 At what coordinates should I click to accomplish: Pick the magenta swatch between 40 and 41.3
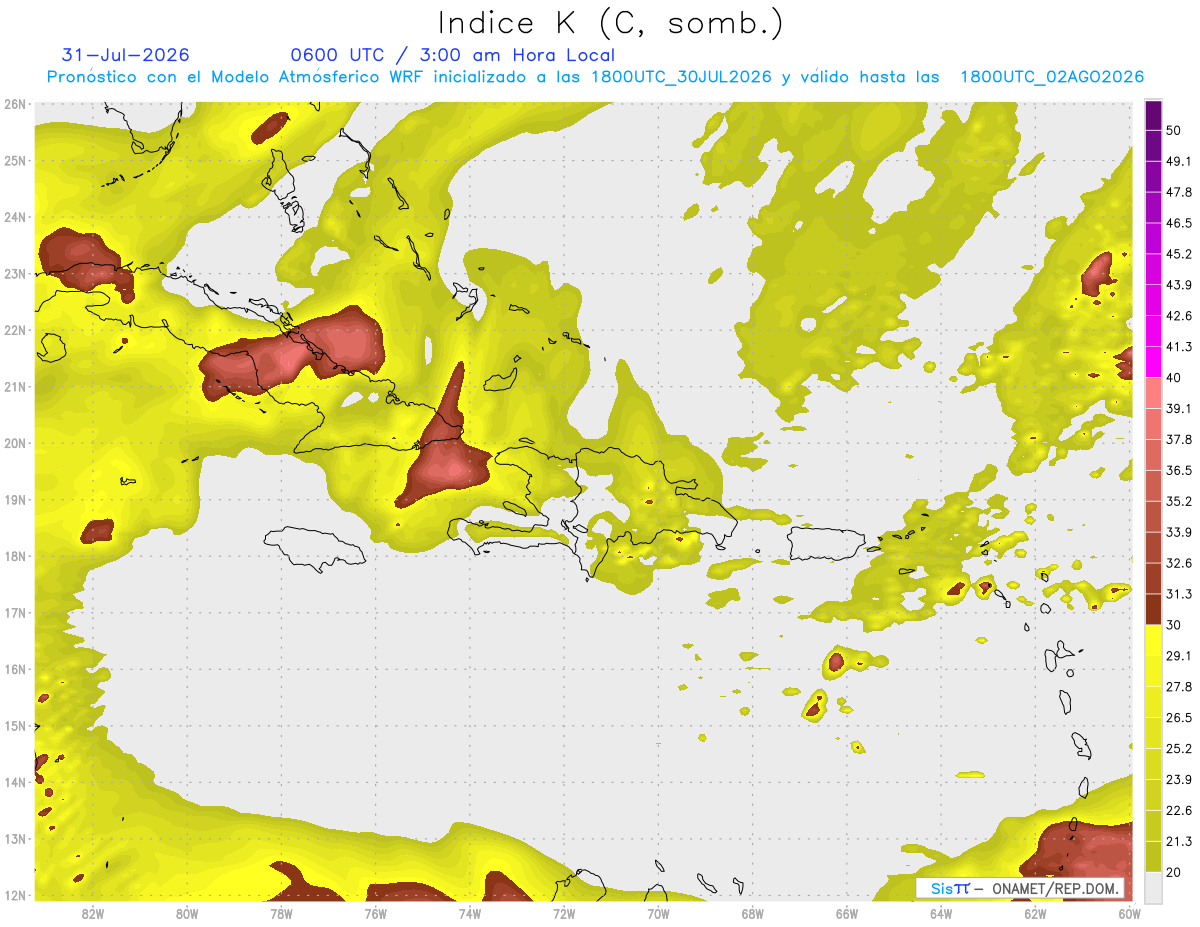click(x=1153, y=362)
